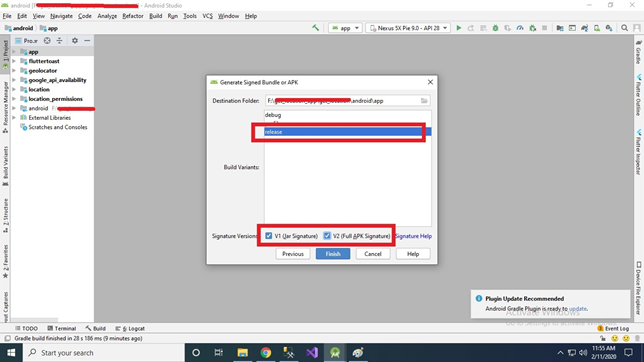Click the Debug app bug icon
The image size is (644, 362).
(x=495, y=28)
